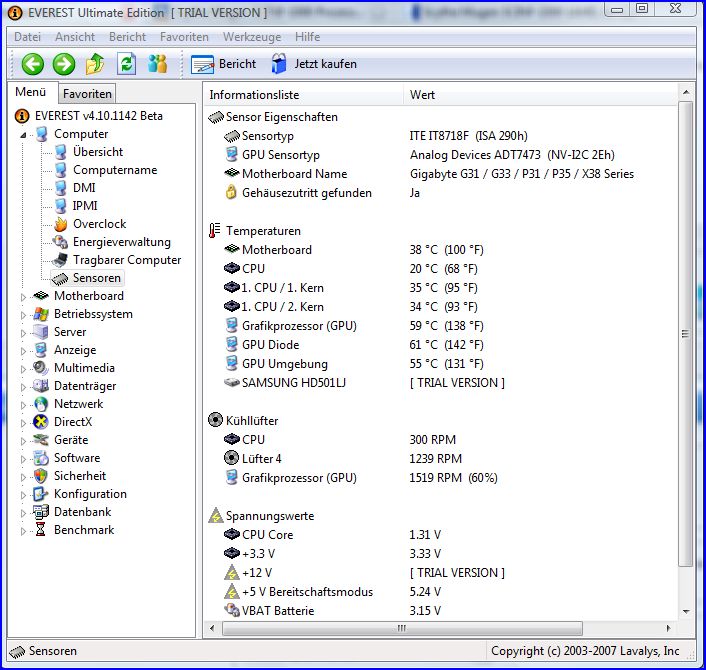Expand the Server tree node
Image resolution: width=706 pixels, height=670 pixels.
(23, 333)
